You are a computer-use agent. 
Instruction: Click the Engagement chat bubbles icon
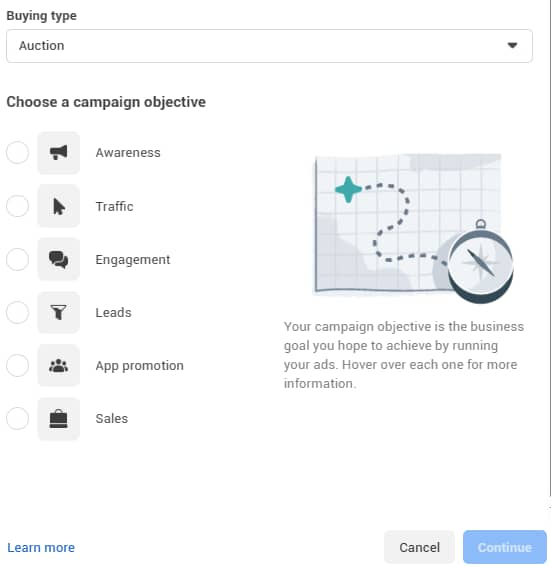pyautogui.click(x=59, y=259)
